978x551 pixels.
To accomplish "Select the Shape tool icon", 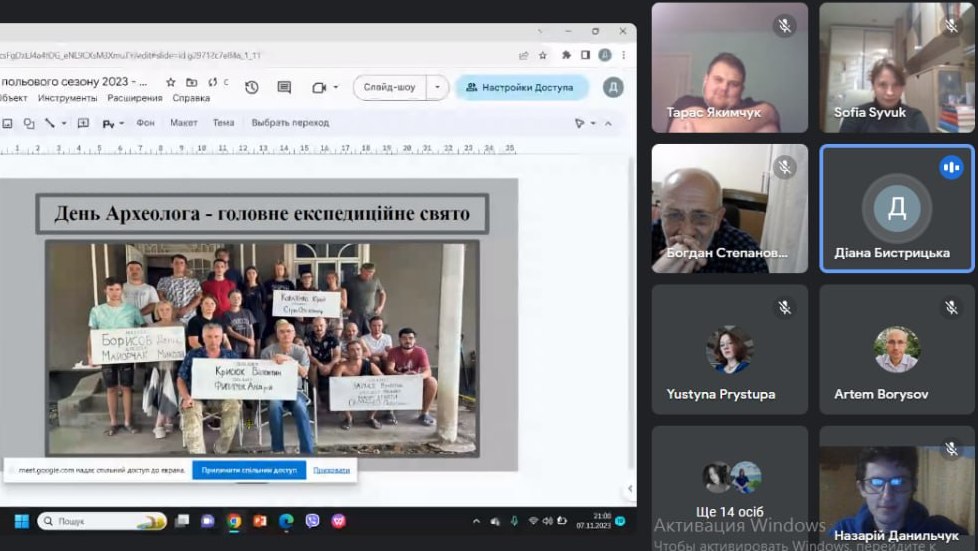I will click(x=29, y=123).
